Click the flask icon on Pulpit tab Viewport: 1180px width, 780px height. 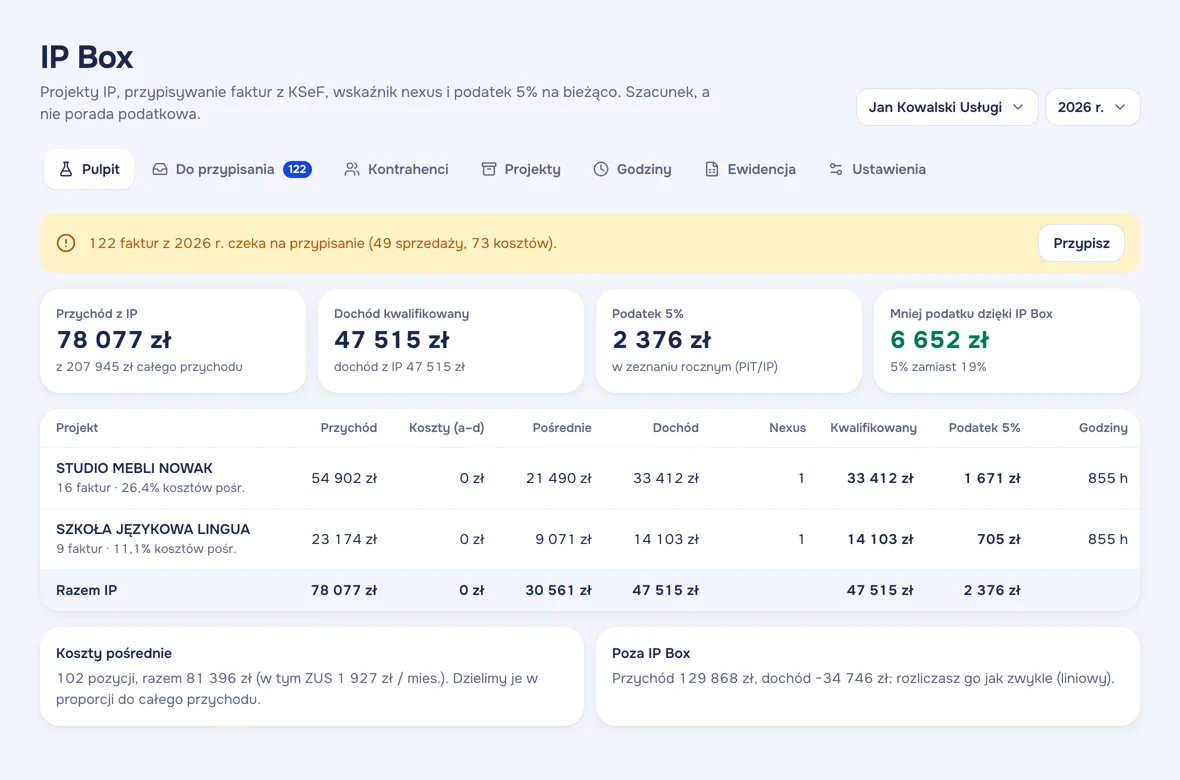point(66,169)
